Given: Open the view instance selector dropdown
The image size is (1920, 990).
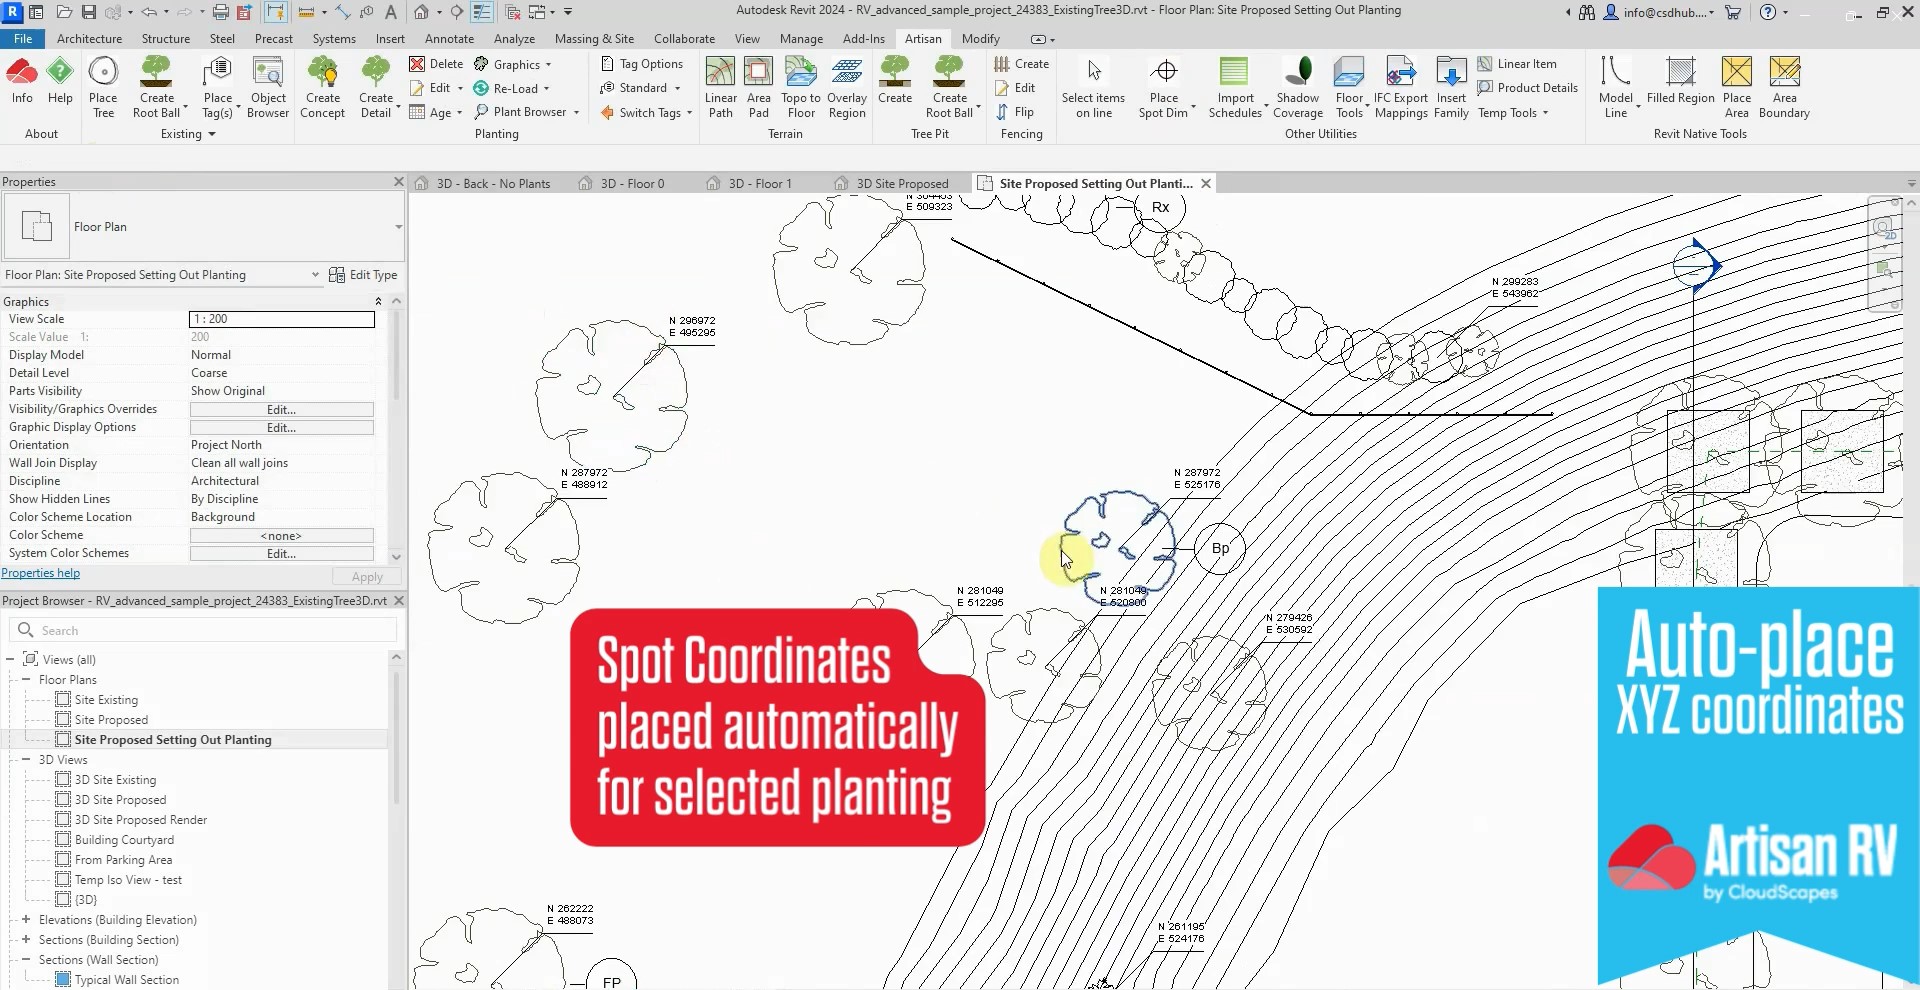Looking at the screenshot, I should tap(315, 275).
